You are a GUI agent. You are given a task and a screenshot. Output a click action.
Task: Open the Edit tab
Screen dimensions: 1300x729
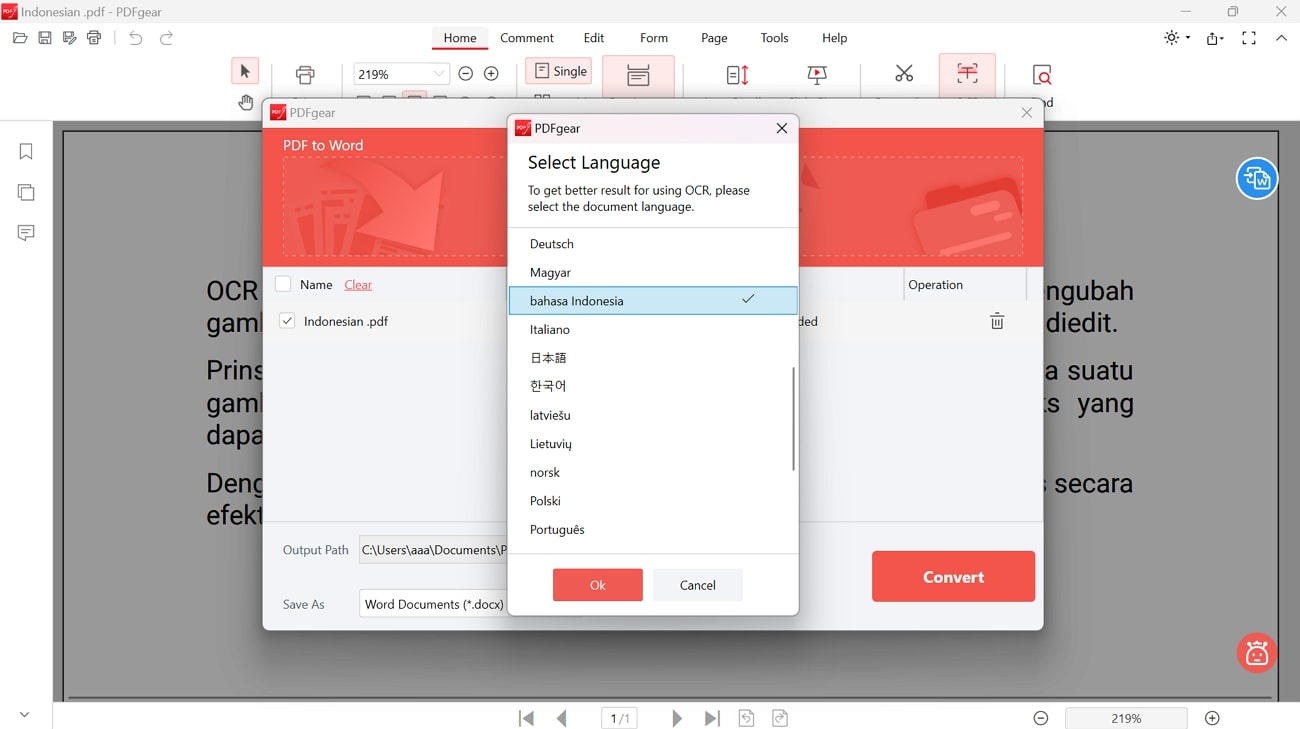coord(594,38)
